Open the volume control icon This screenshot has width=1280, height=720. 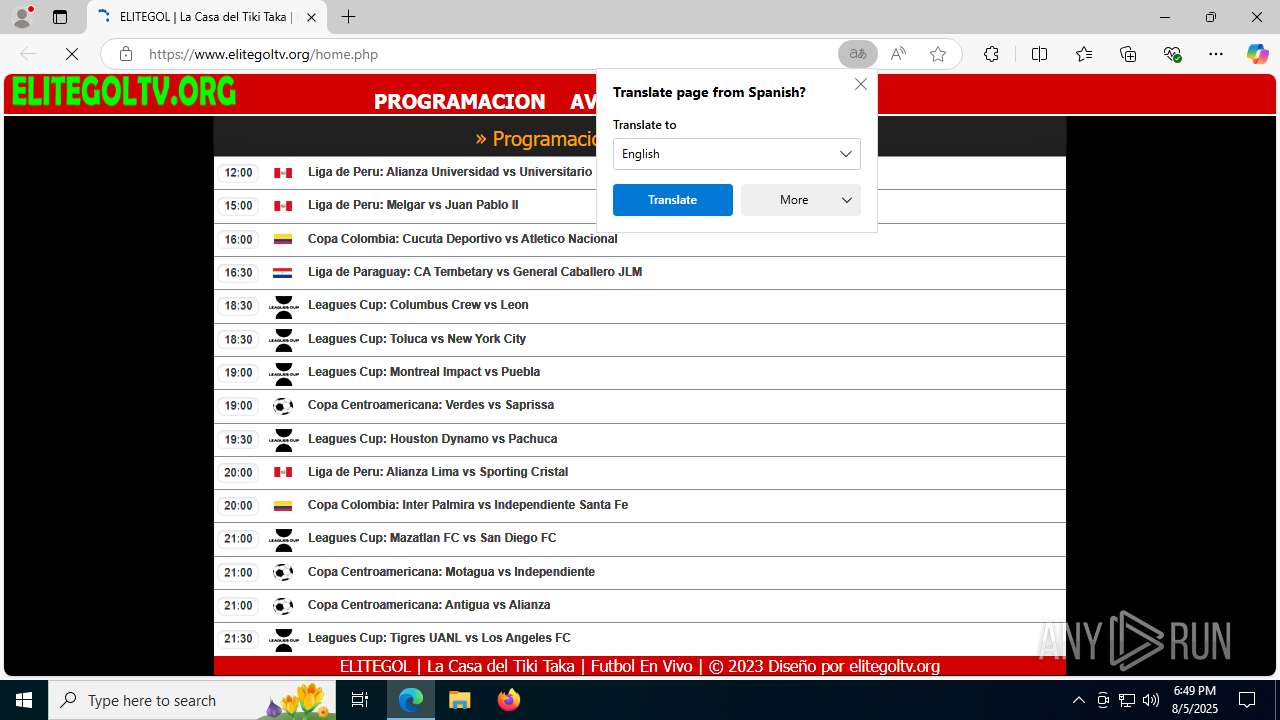coord(1151,700)
